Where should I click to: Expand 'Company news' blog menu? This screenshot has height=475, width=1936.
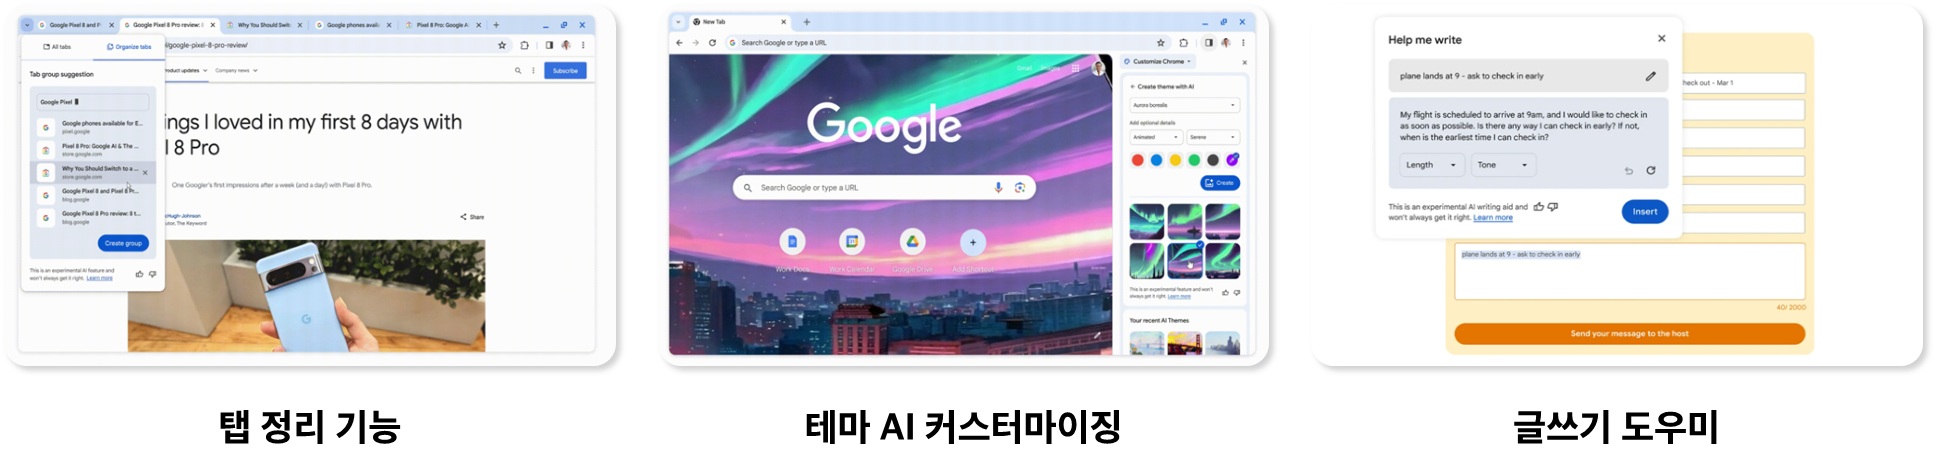click(x=236, y=71)
